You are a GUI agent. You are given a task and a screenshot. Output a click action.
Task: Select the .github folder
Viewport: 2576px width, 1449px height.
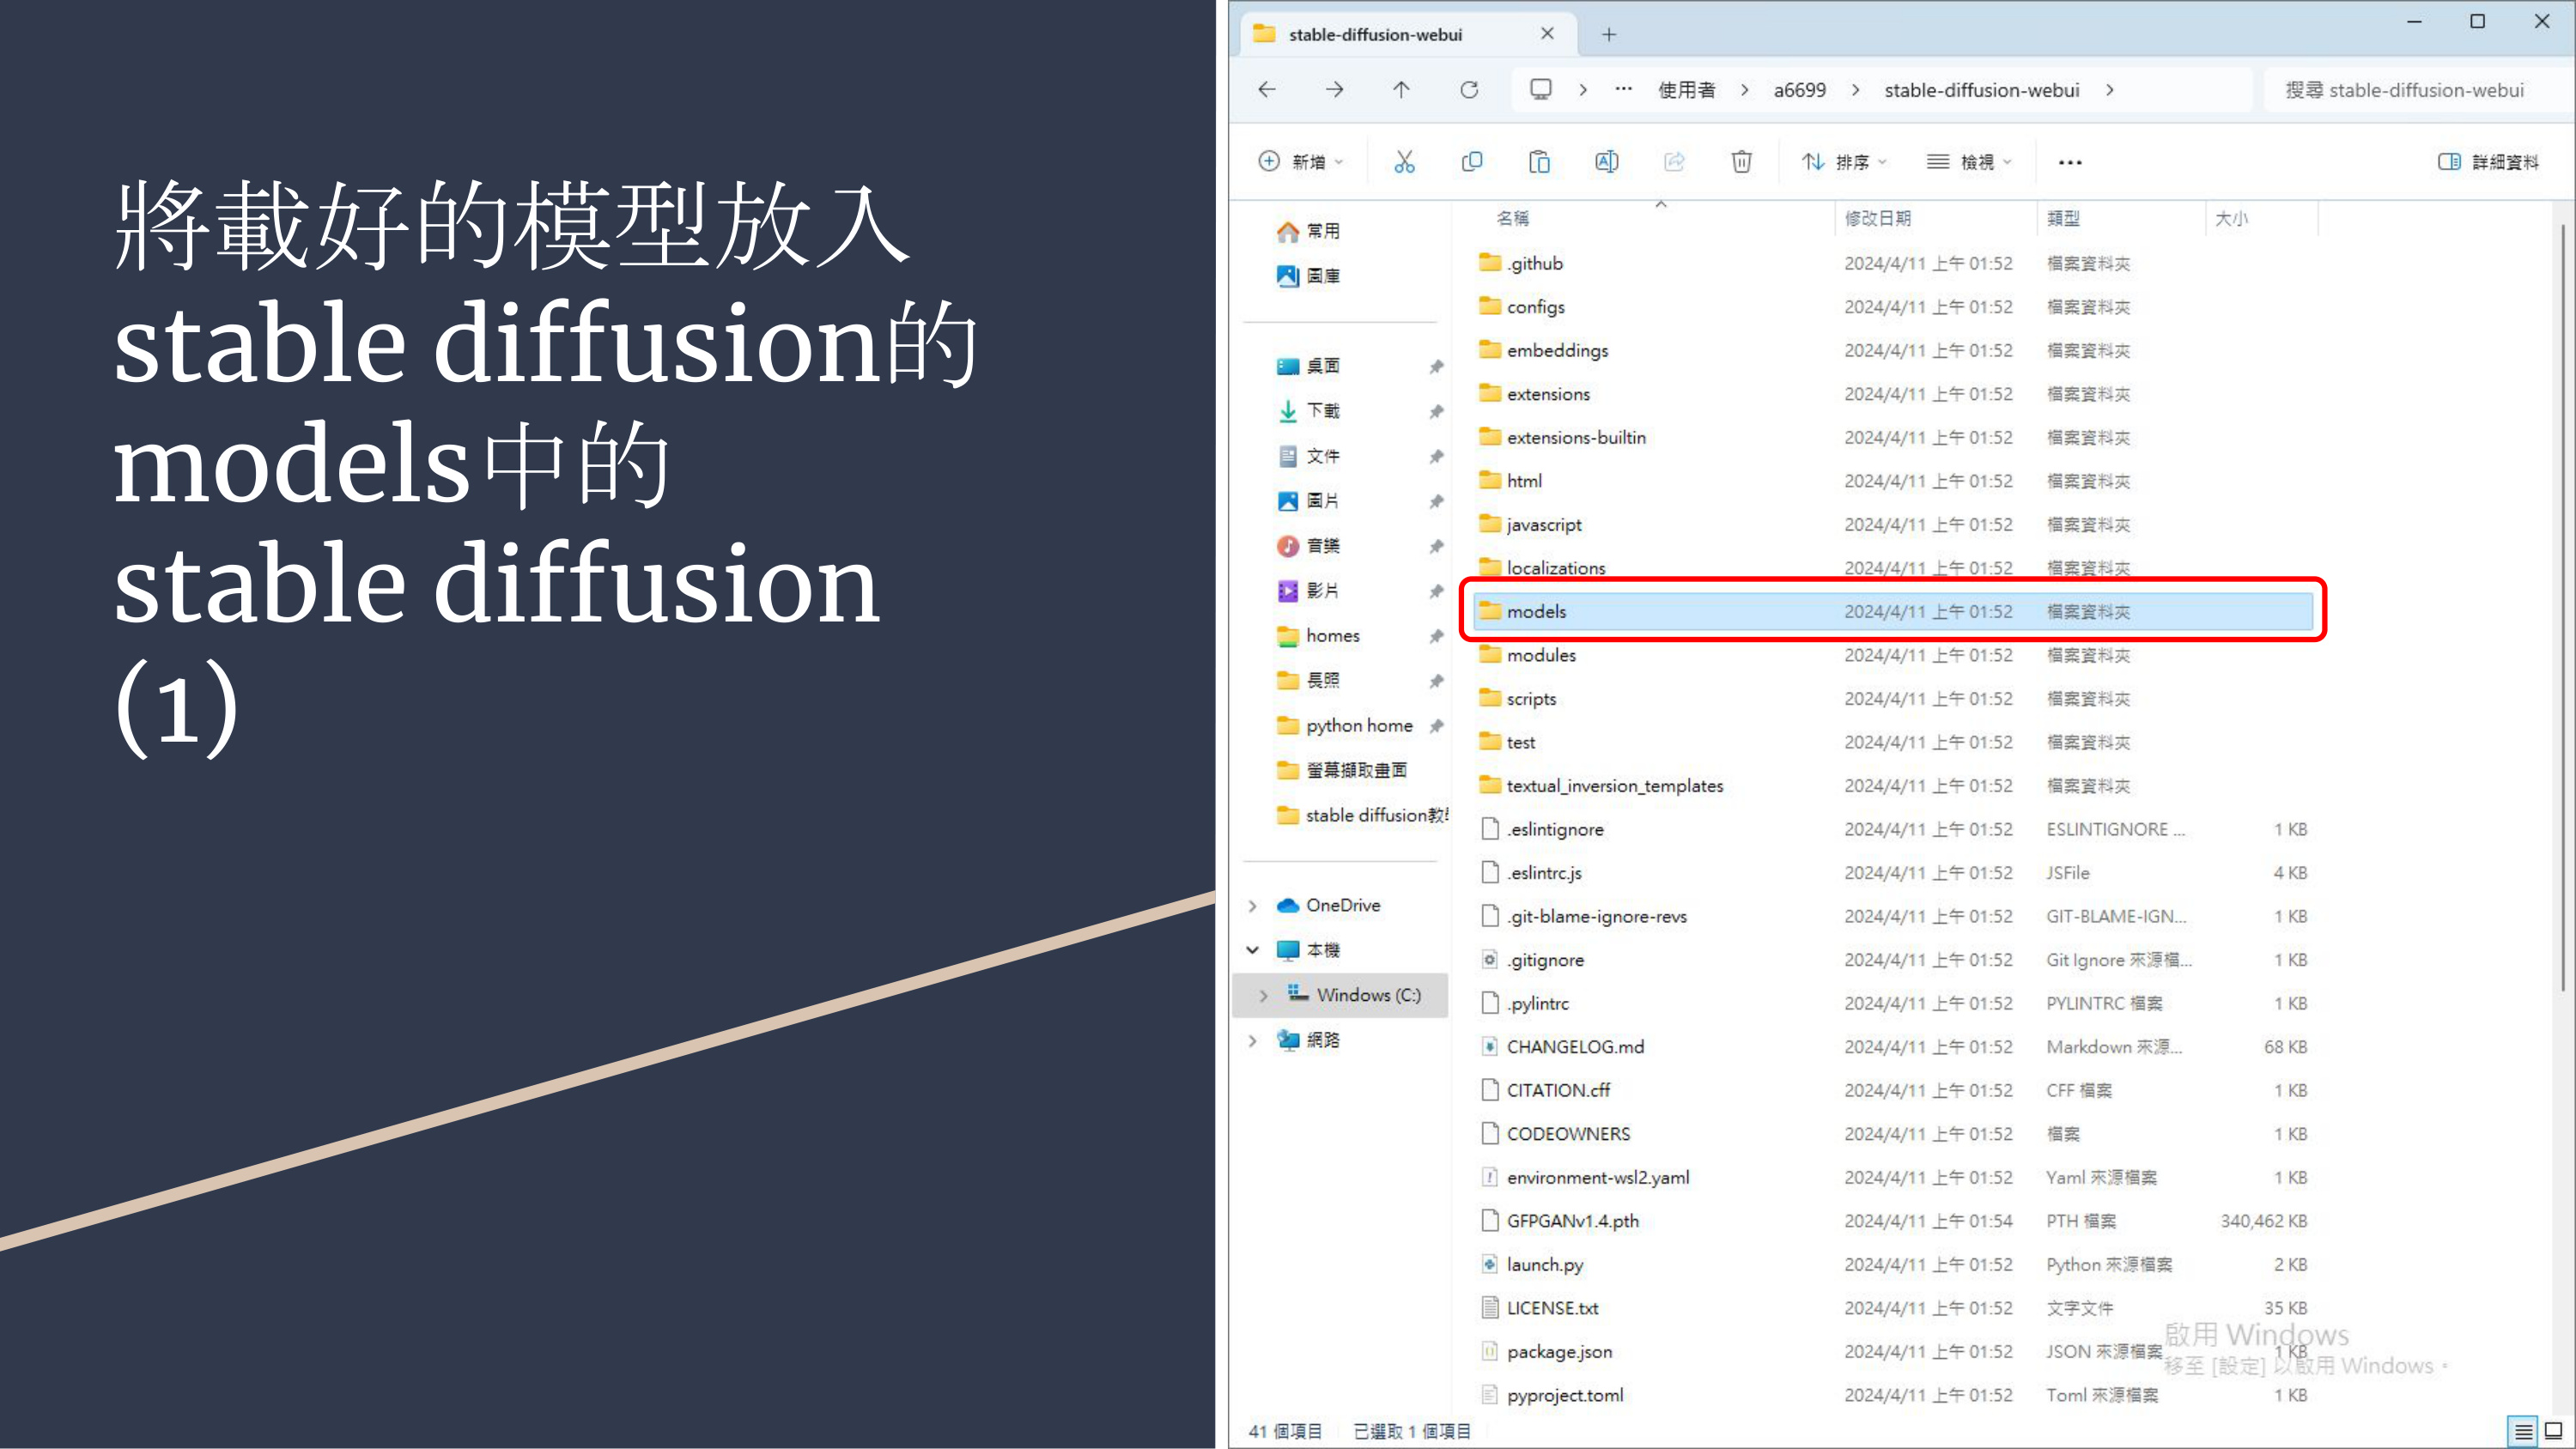pos(1893,263)
